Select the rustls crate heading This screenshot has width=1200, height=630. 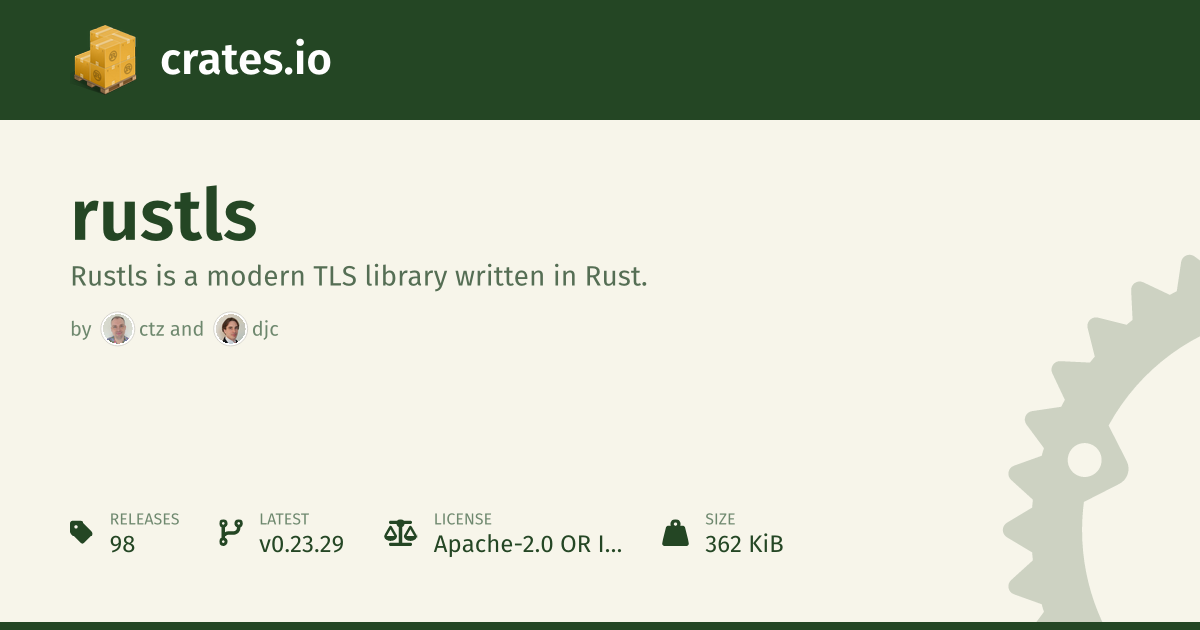tap(164, 216)
